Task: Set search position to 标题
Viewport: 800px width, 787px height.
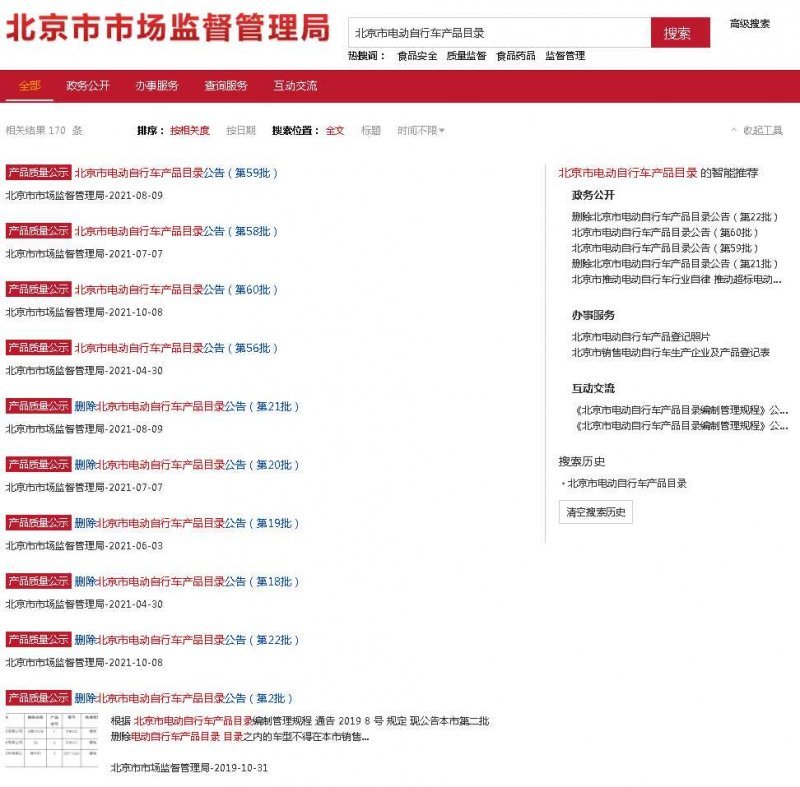Action: 370,131
